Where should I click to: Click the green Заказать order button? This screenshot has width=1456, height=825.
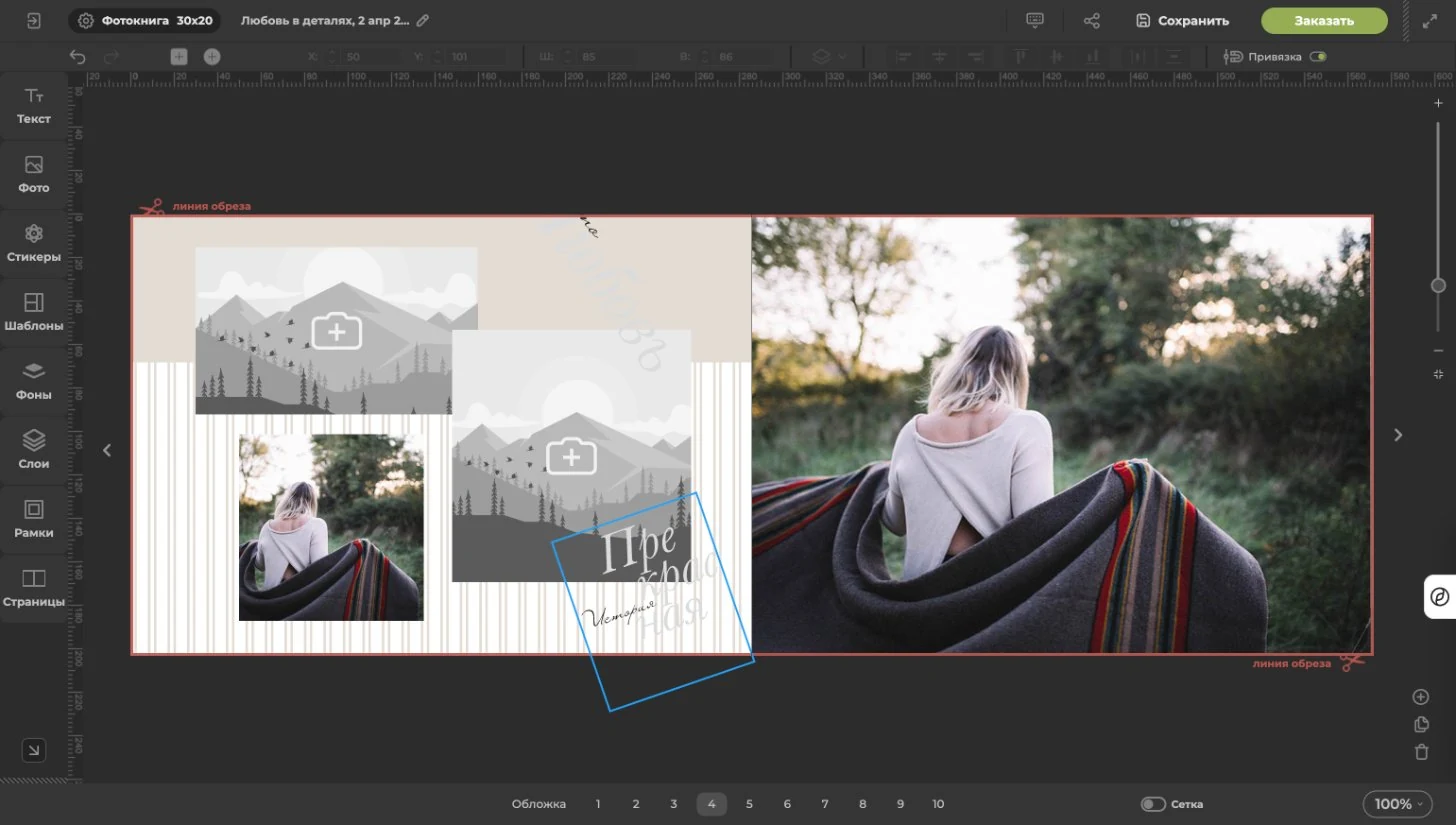pyautogui.click(x=1324, y=20)
